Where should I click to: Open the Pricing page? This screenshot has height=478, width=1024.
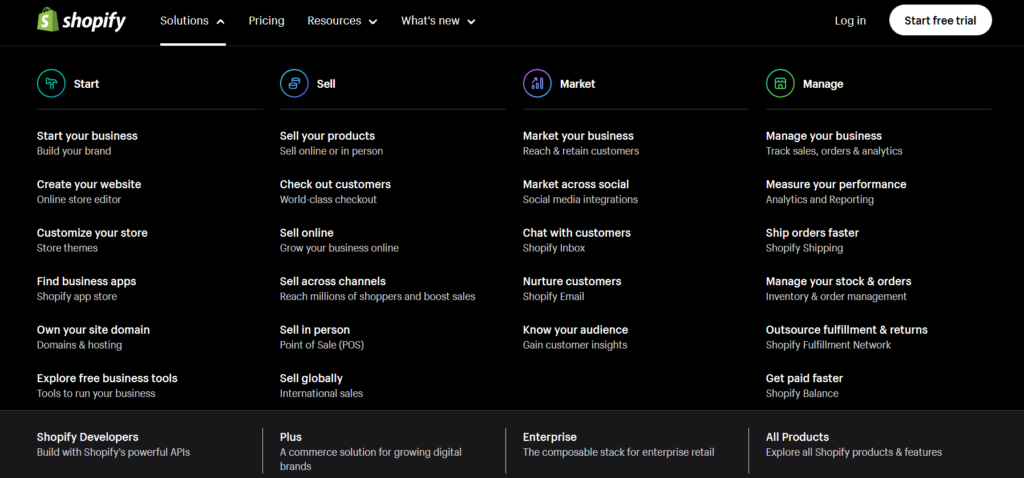266,21
